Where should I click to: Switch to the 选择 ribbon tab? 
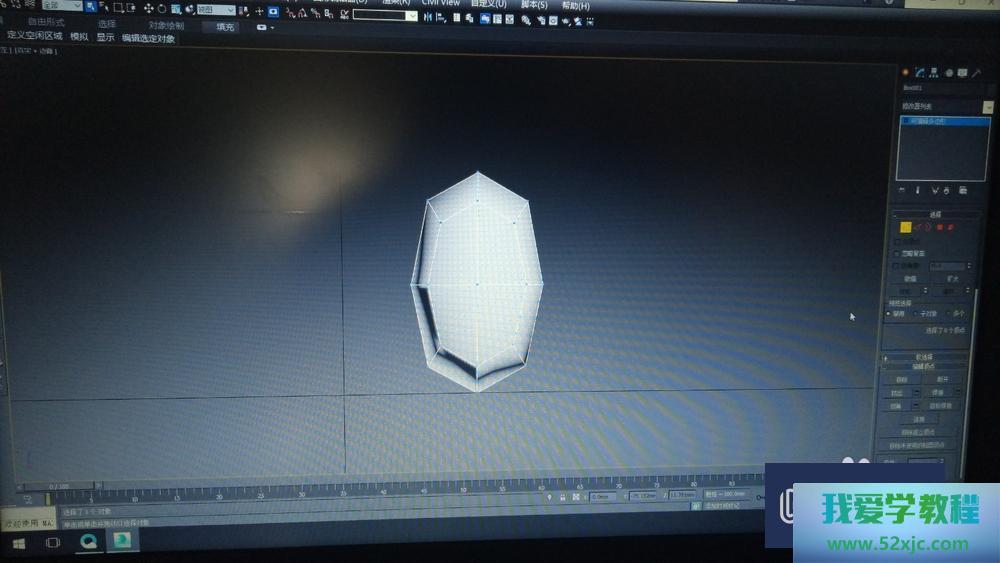pyautogui.click(x=106, y=24)
